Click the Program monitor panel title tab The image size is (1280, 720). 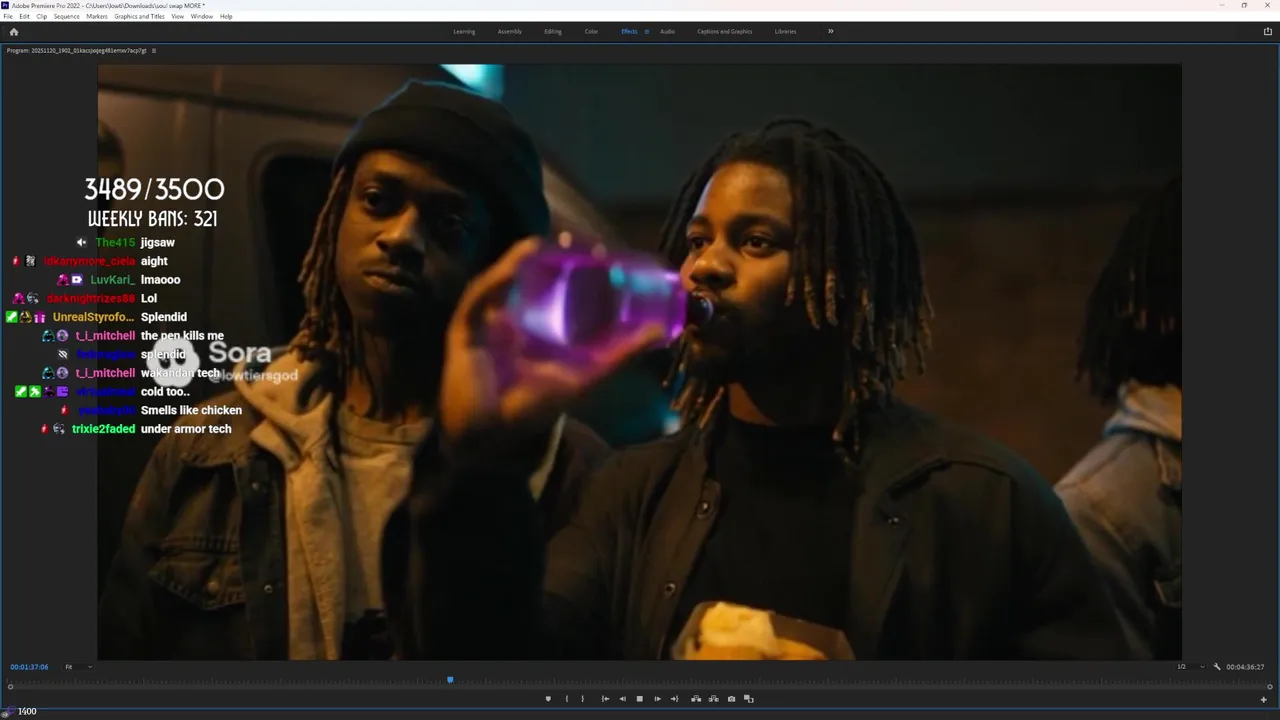click(76, 50)
